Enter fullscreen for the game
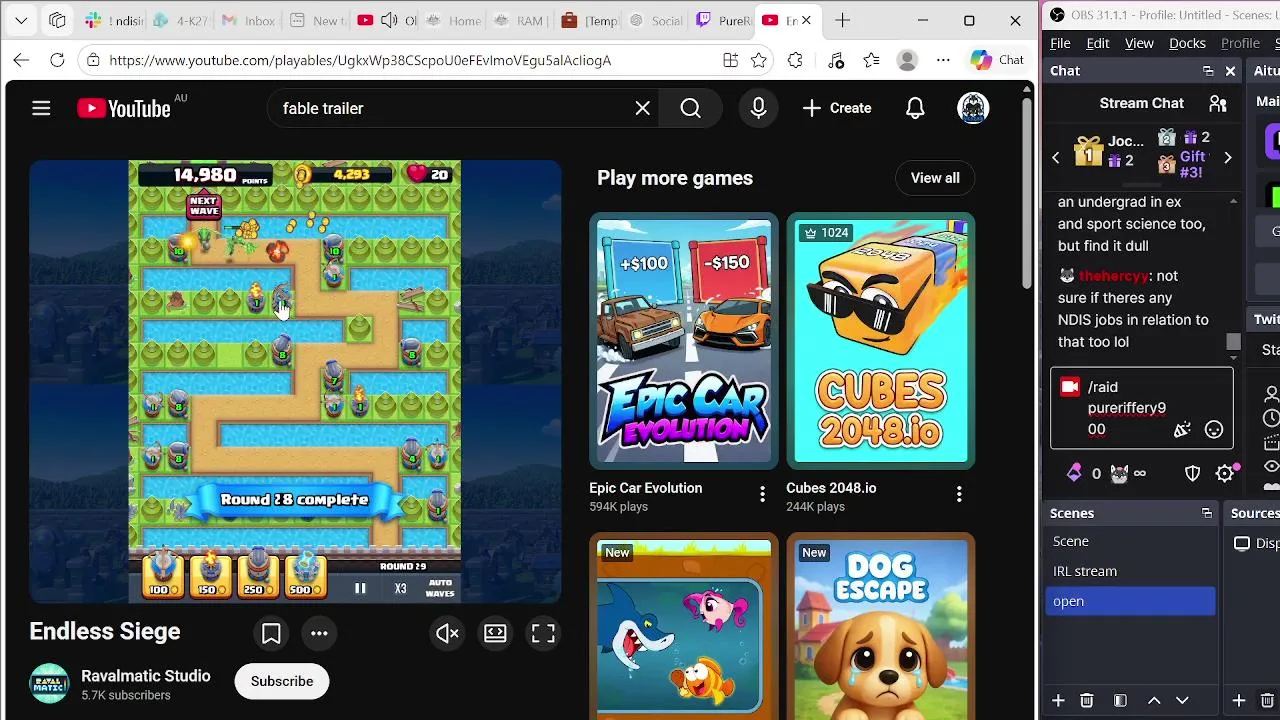 [x=543, y=633]
